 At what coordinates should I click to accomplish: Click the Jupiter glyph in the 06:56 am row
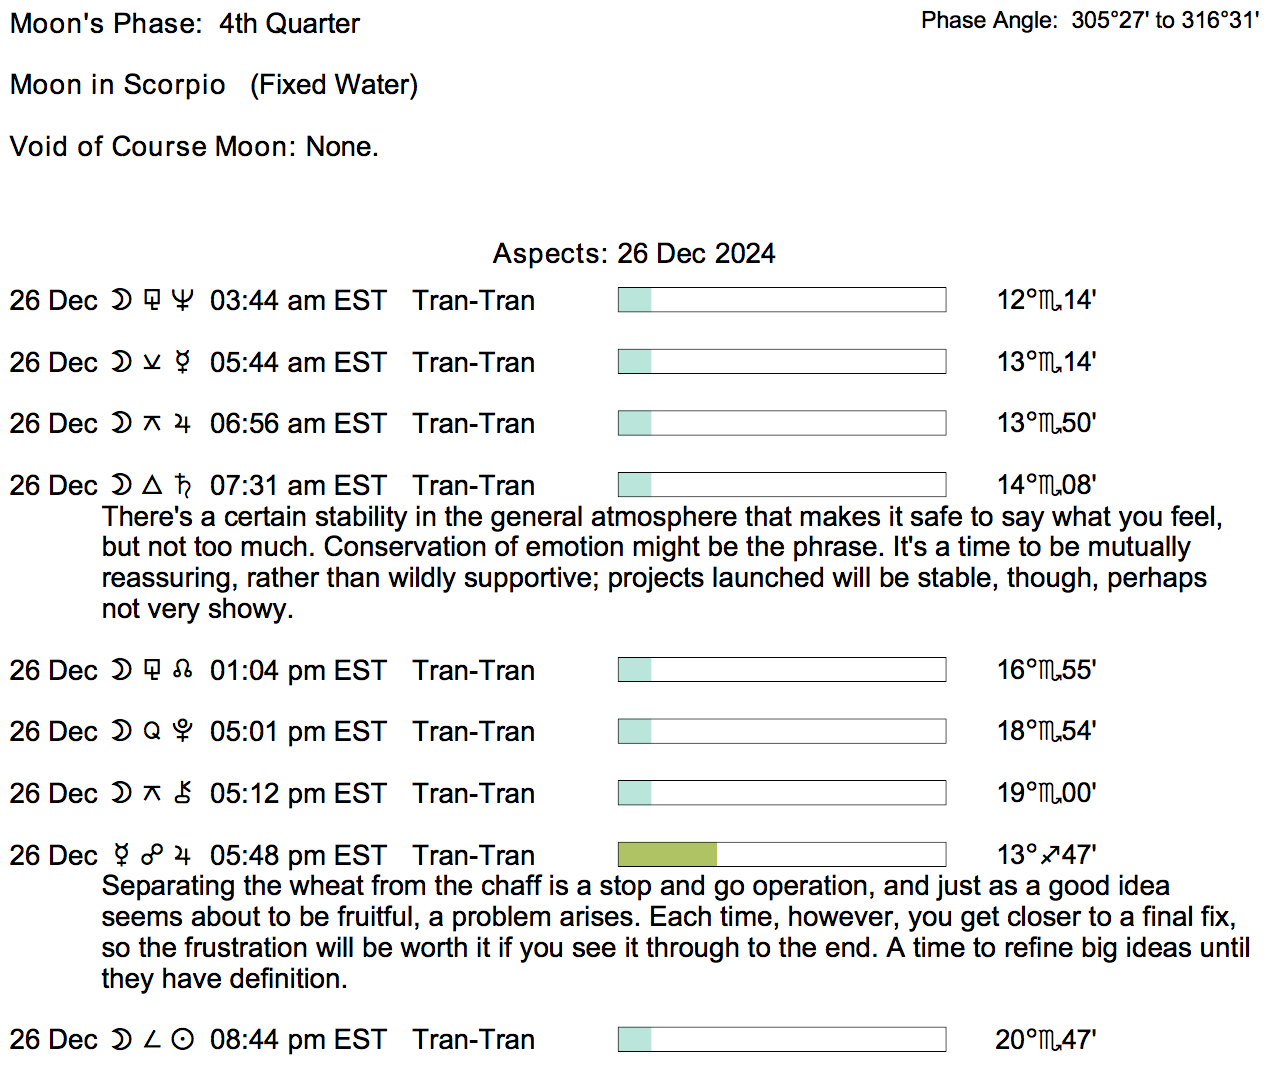click(182, 424)
